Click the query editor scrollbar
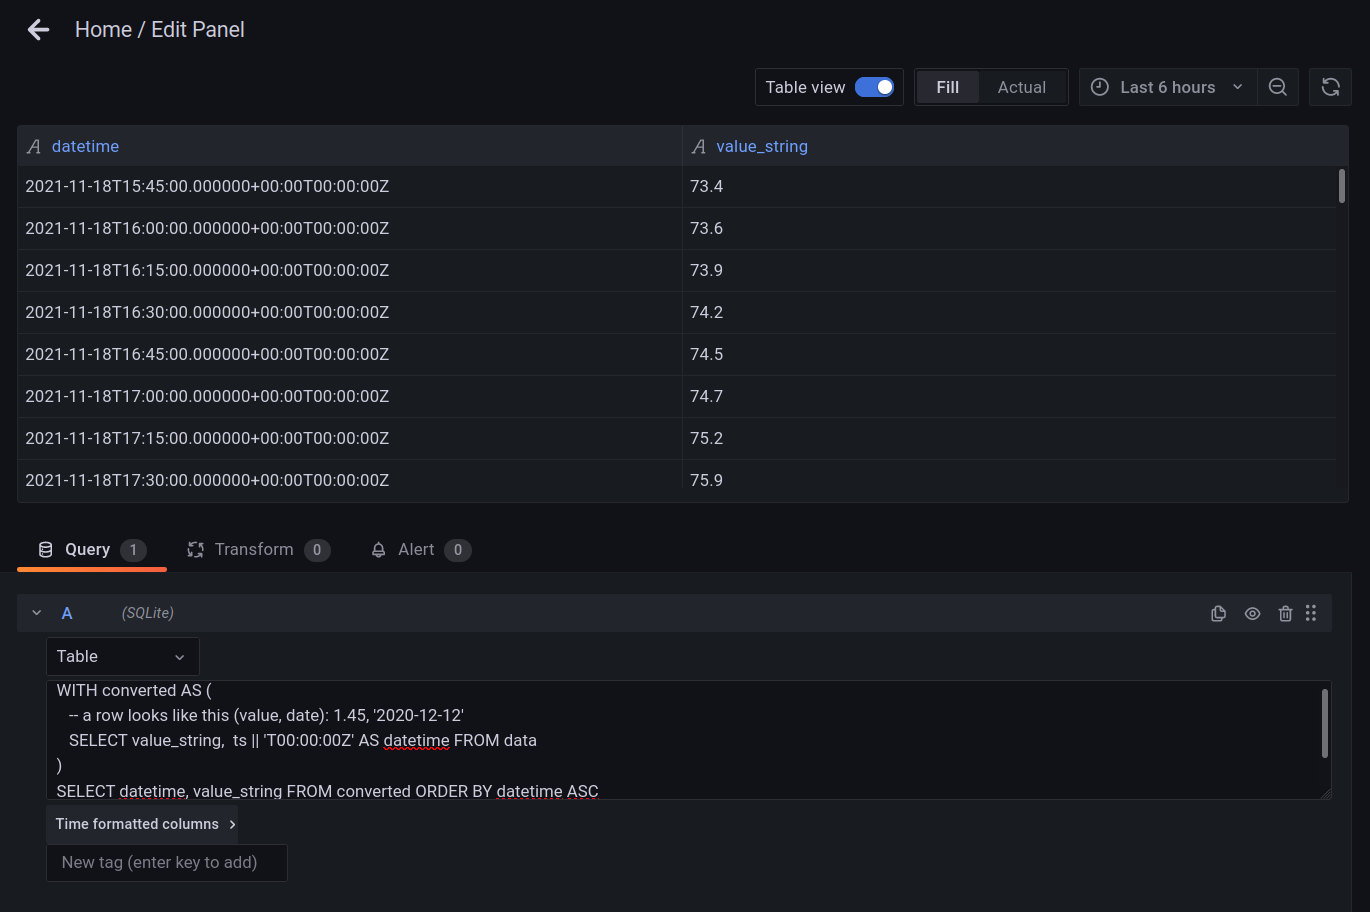The height and width of the screenshot is (912, 1370). (1325, 722)
